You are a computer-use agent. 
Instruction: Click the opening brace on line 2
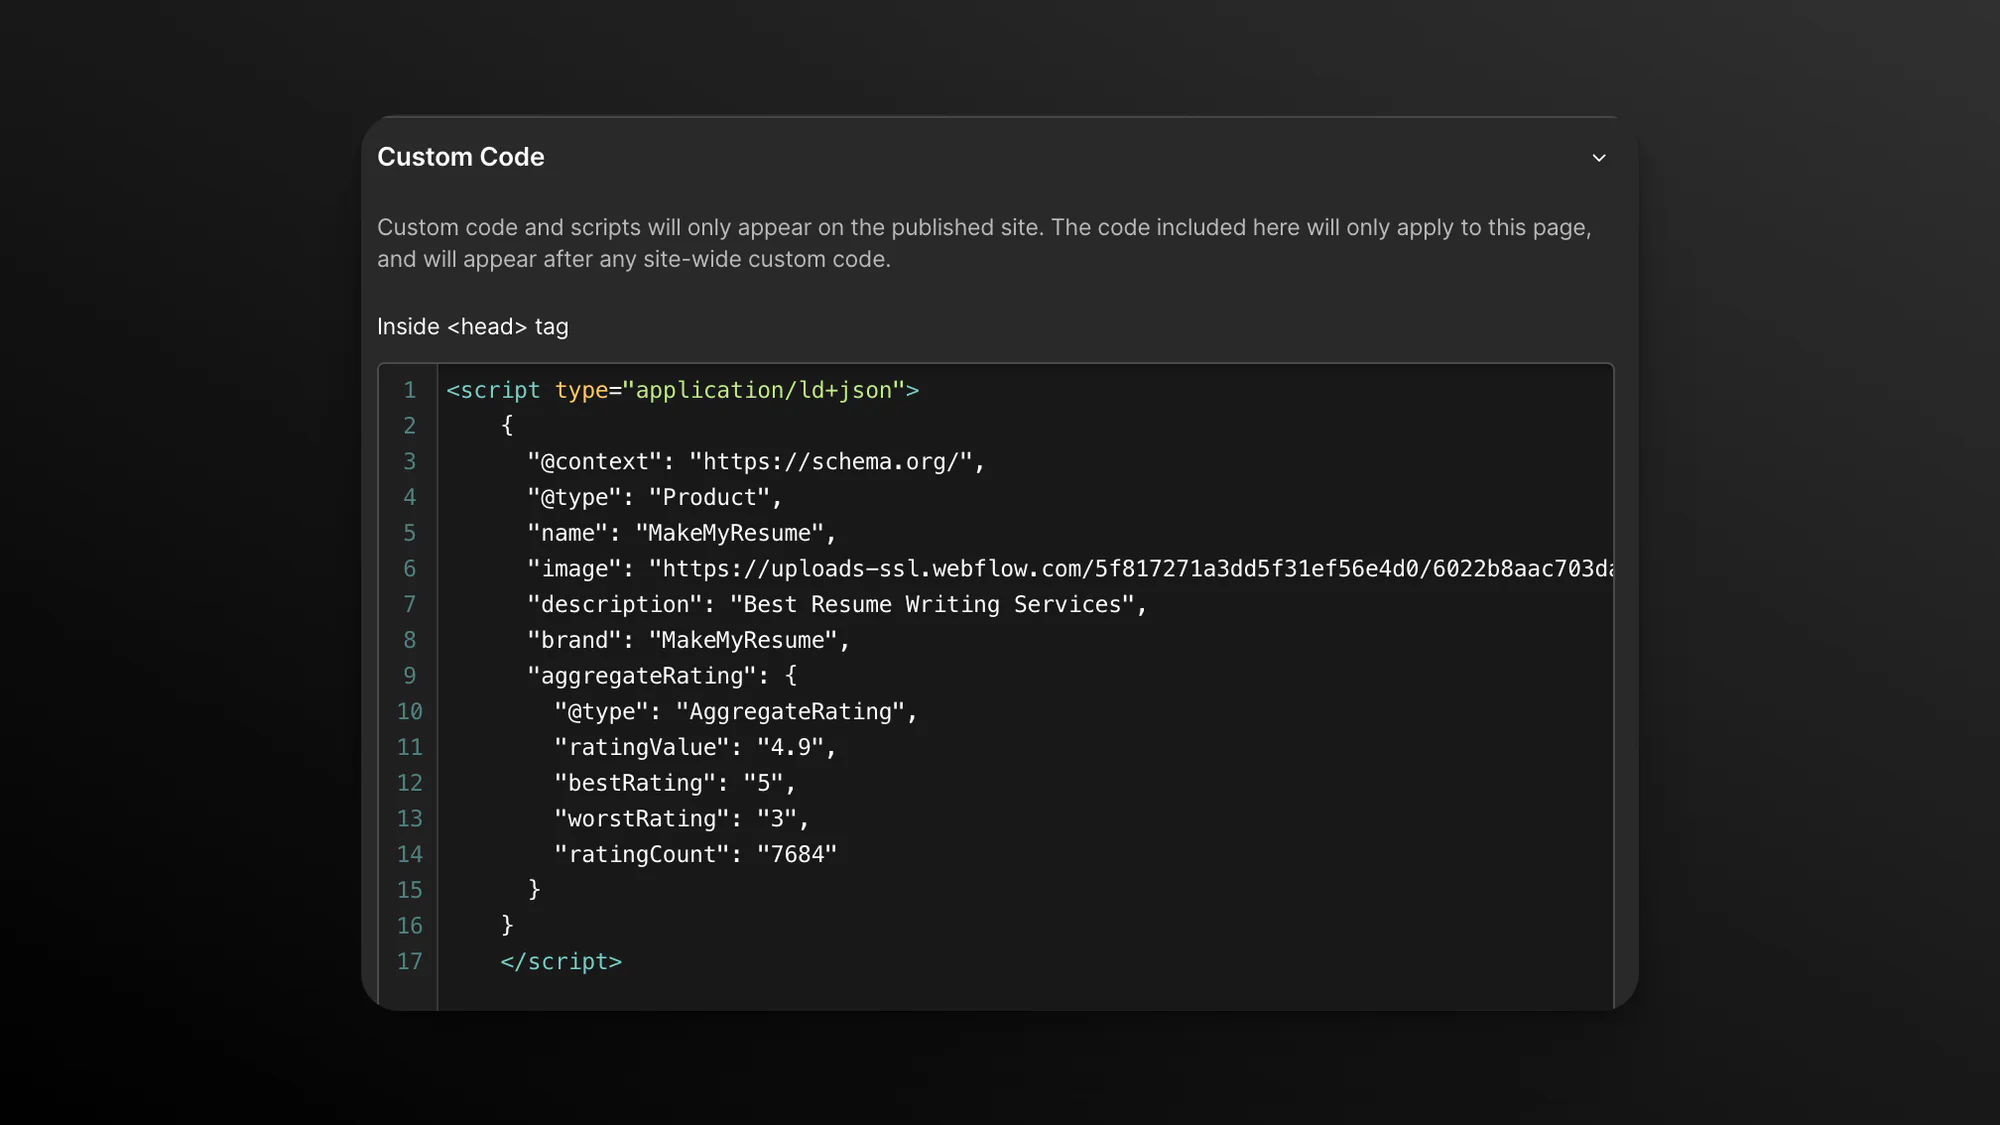(x=507, y=426)
